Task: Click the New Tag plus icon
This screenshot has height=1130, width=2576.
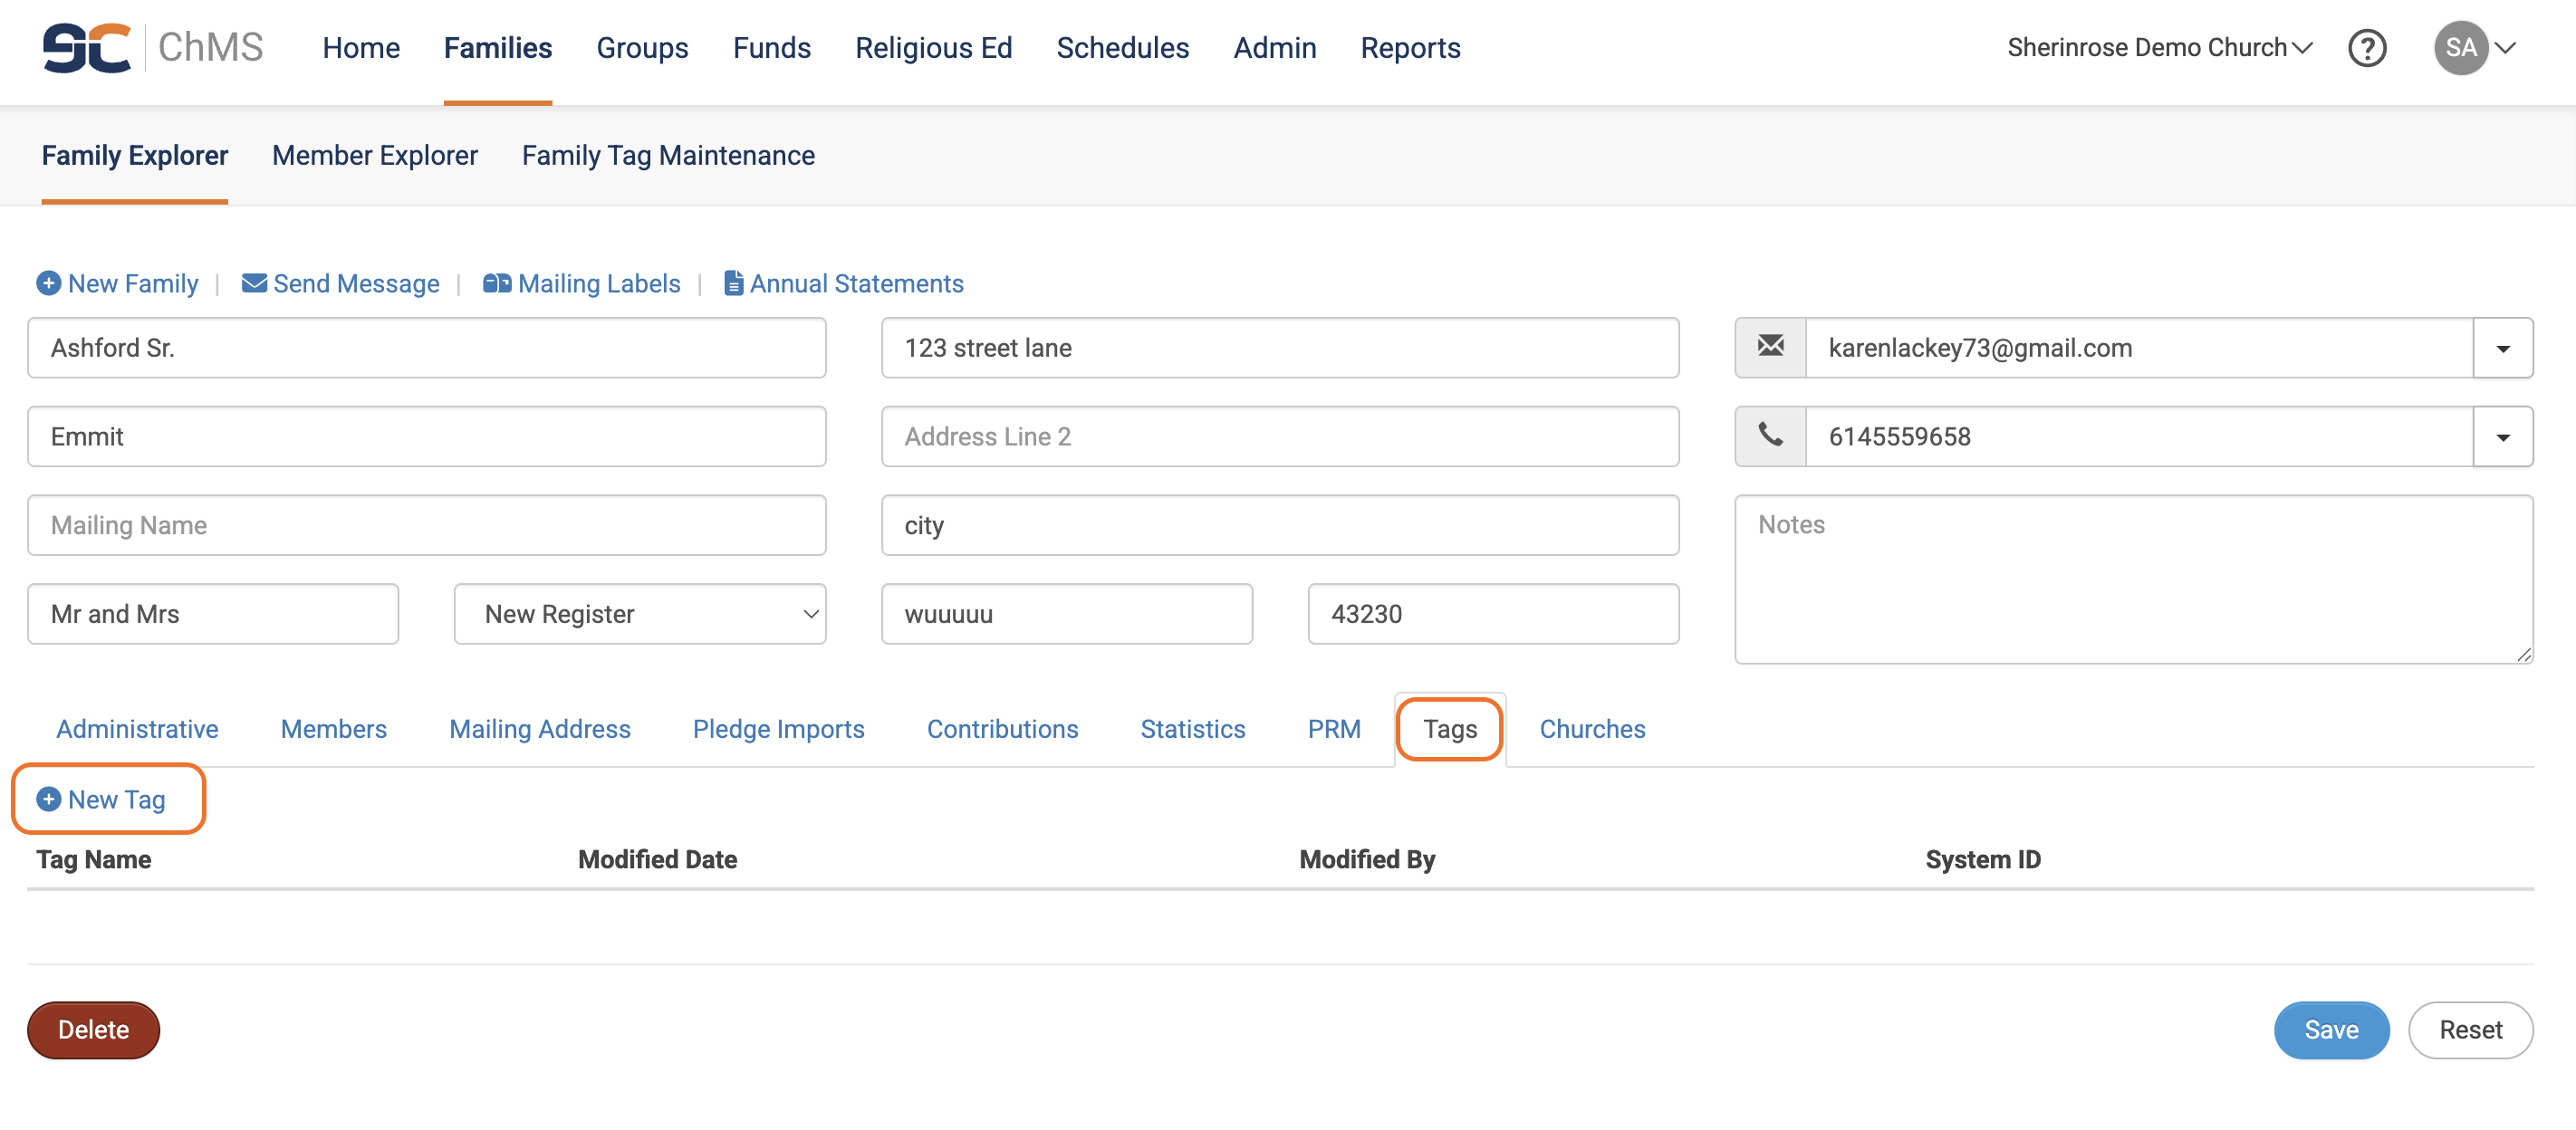Action: coord(48,799)
